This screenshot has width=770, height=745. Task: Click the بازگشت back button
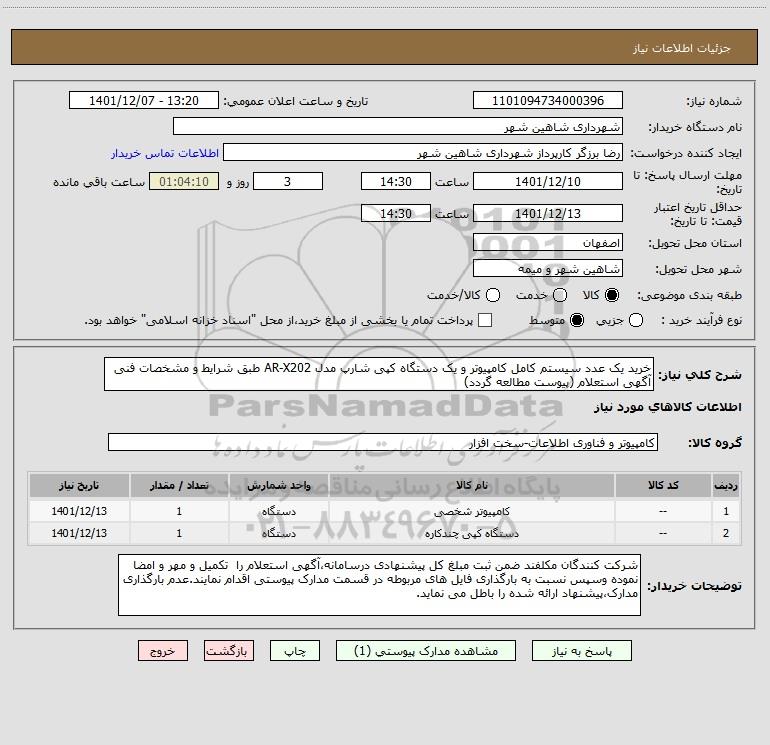[x=229, y=651]
